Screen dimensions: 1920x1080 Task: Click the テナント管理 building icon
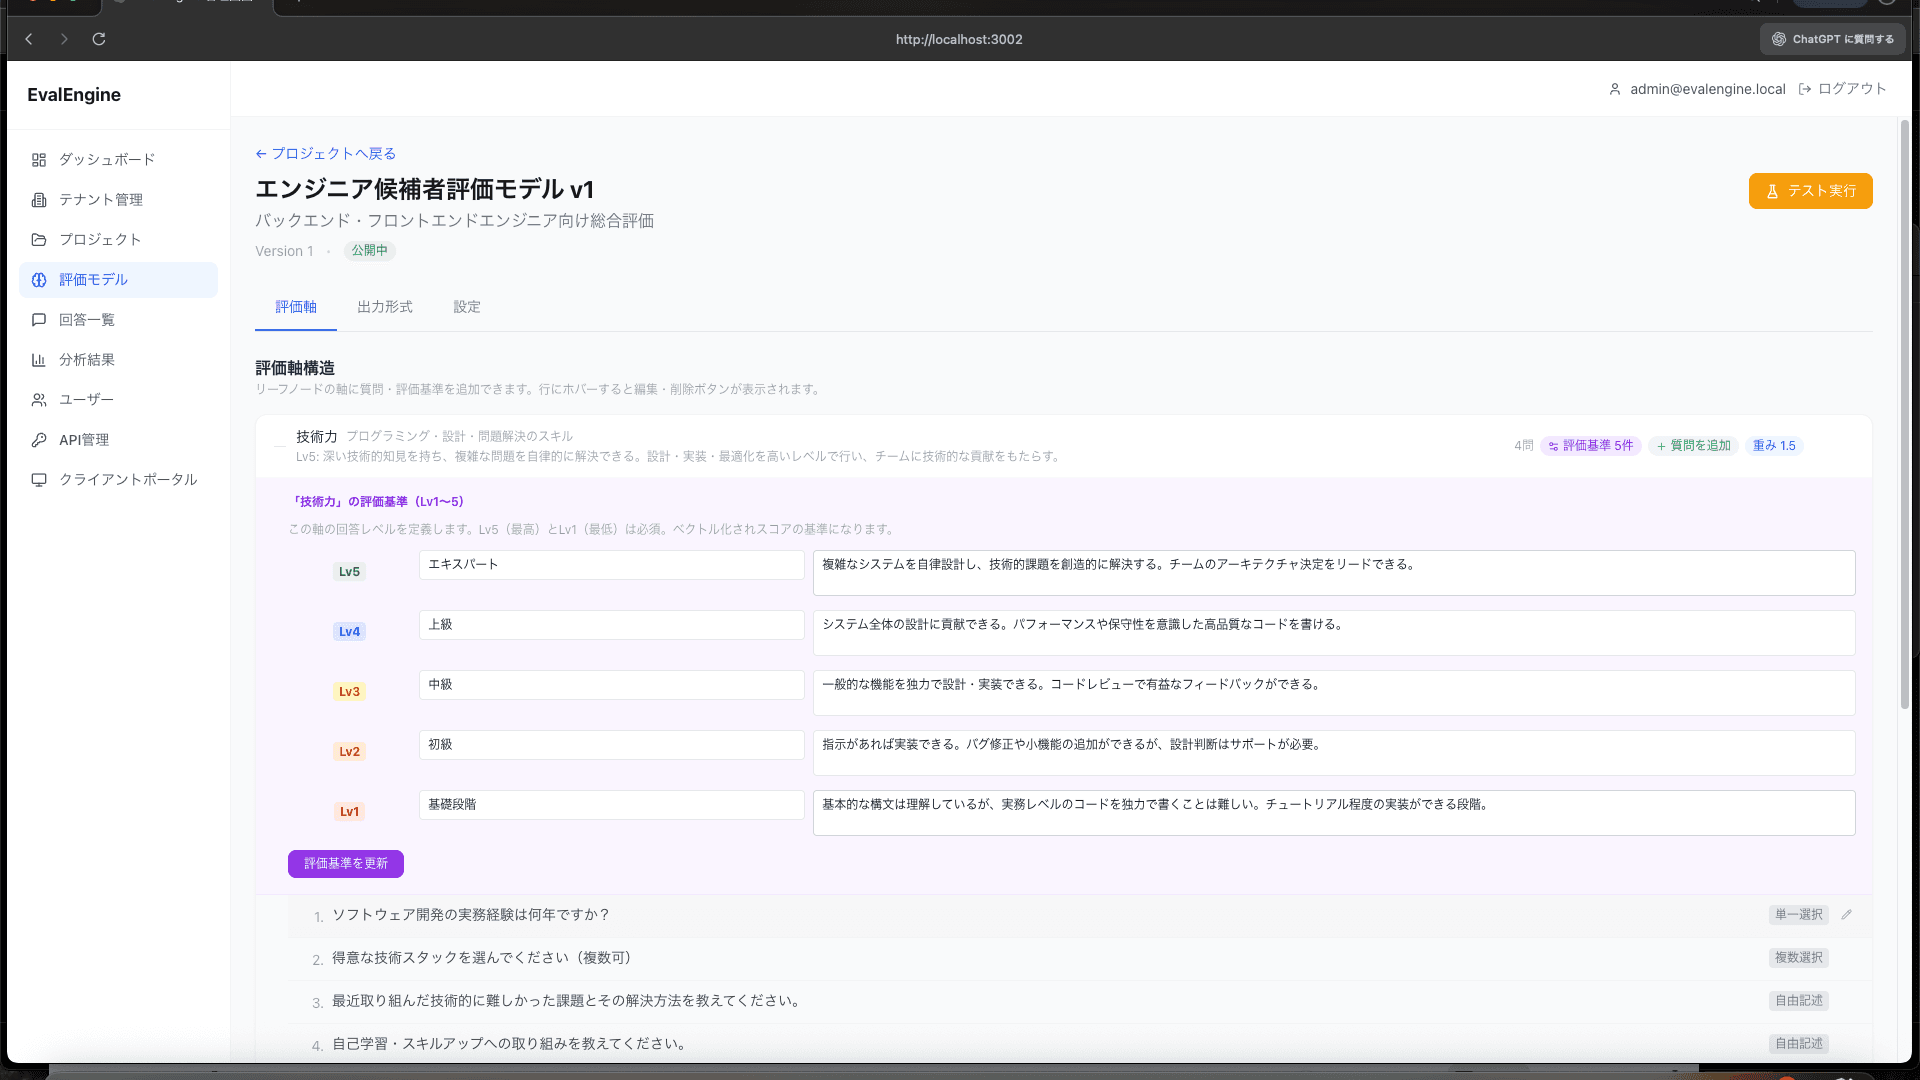(x=39, y=200)
